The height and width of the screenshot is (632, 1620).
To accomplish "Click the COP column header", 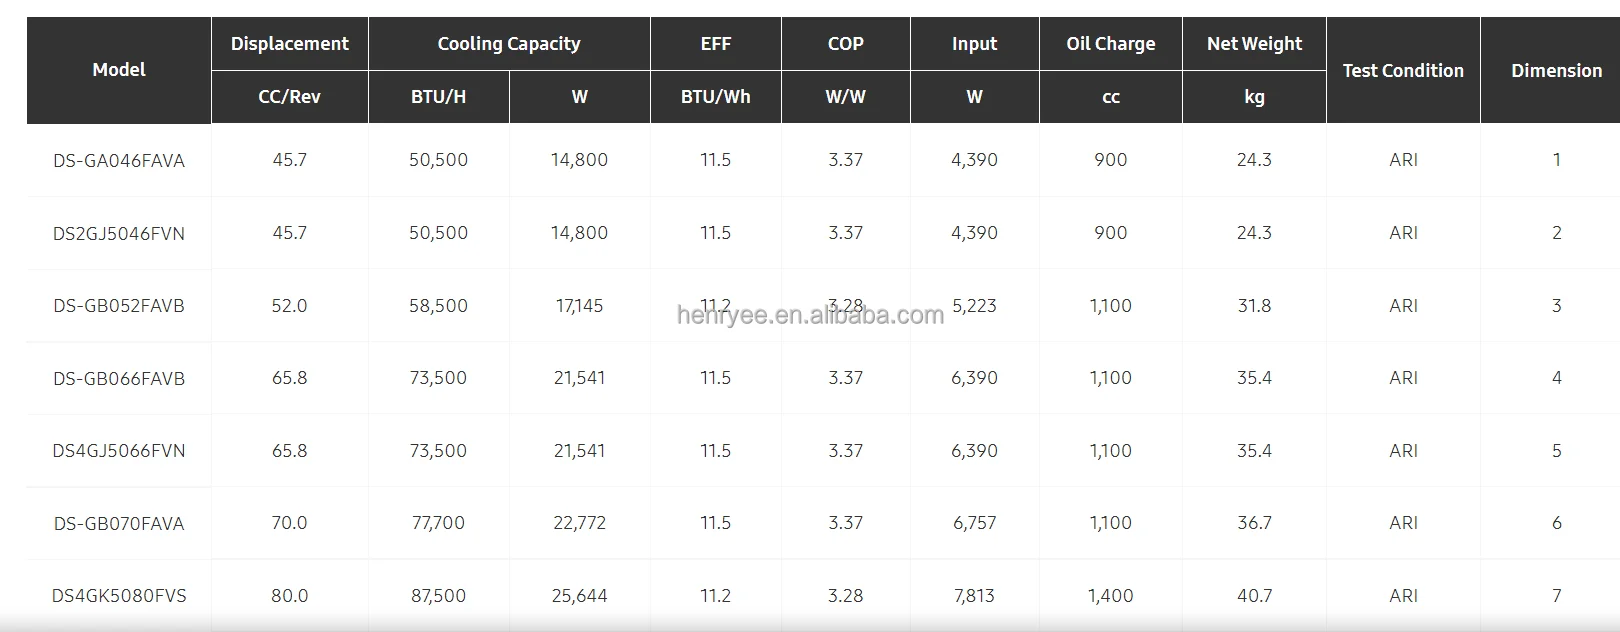I will pos(845,44).
